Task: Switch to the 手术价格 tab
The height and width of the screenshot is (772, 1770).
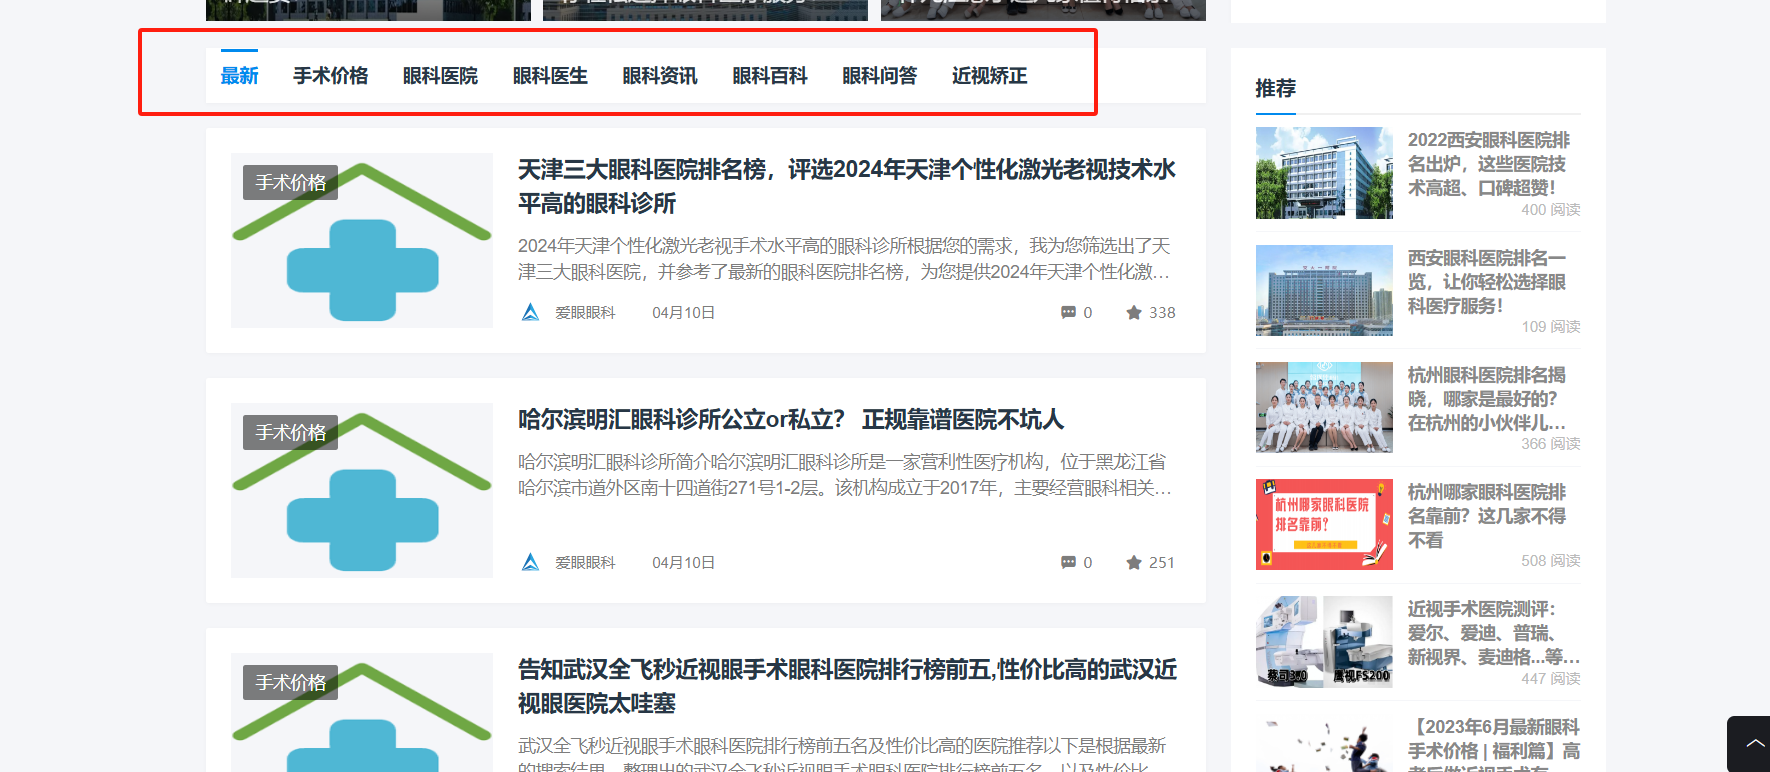Action: pyautogui.click(x=330, y=76)
